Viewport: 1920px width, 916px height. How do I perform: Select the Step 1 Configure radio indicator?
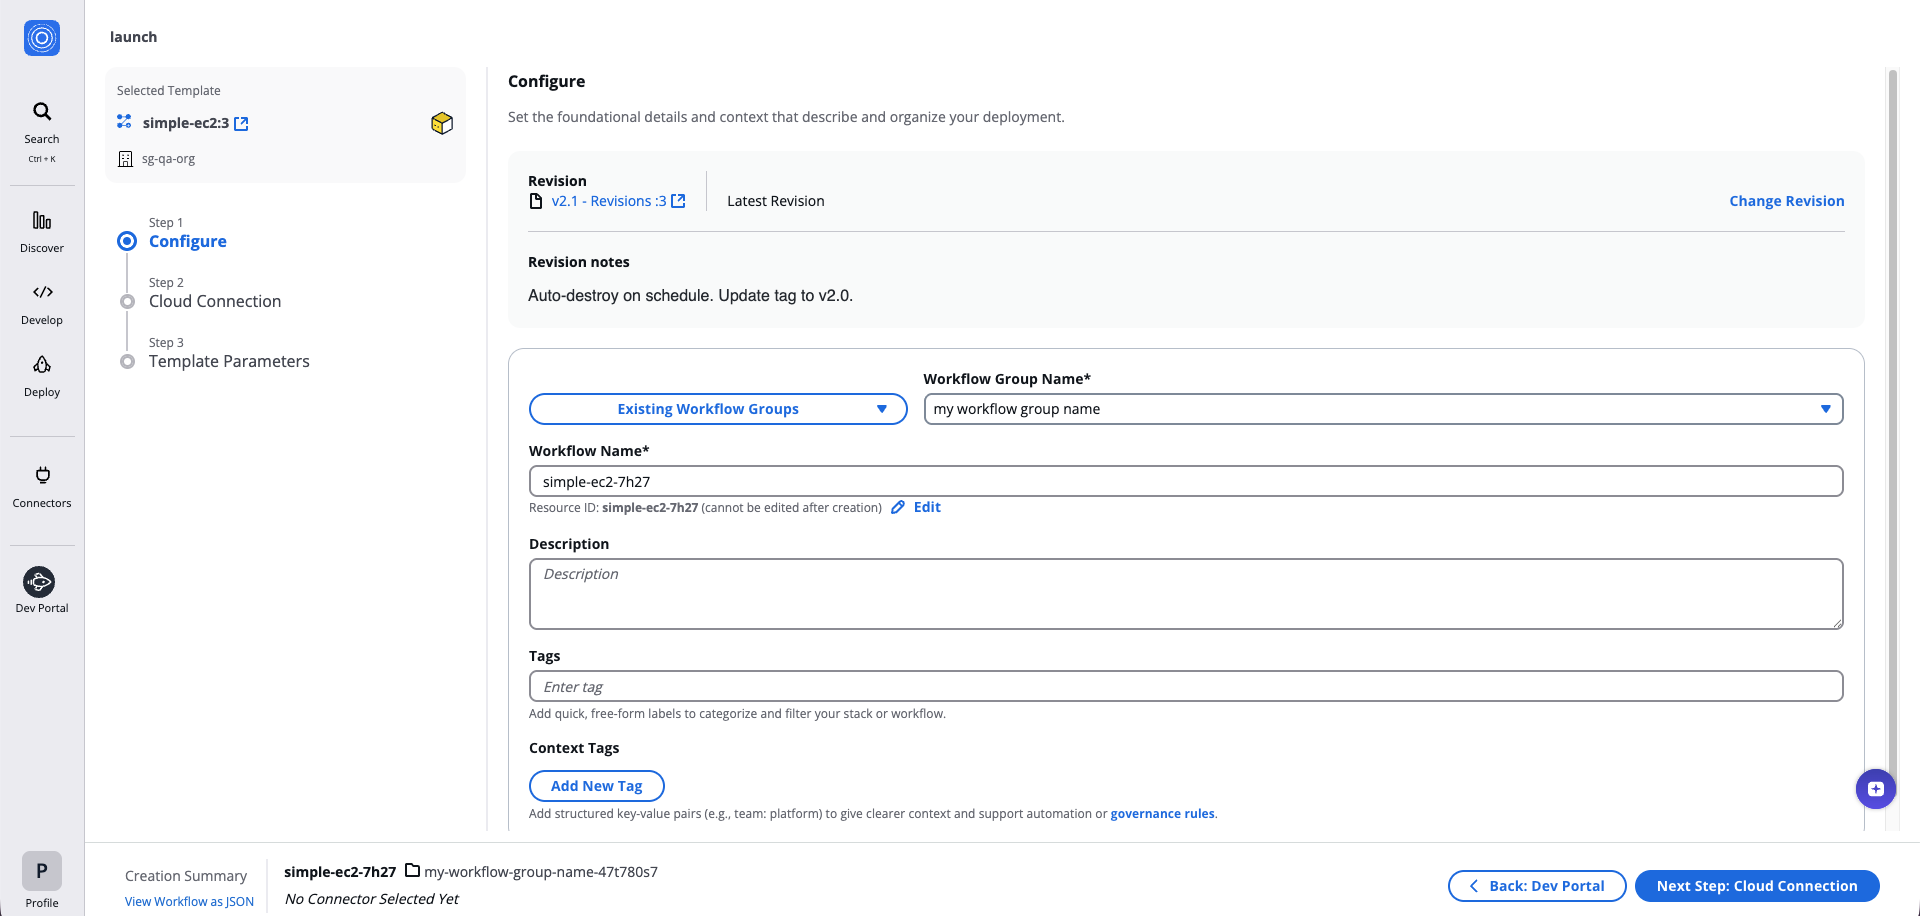click(127, 241)
